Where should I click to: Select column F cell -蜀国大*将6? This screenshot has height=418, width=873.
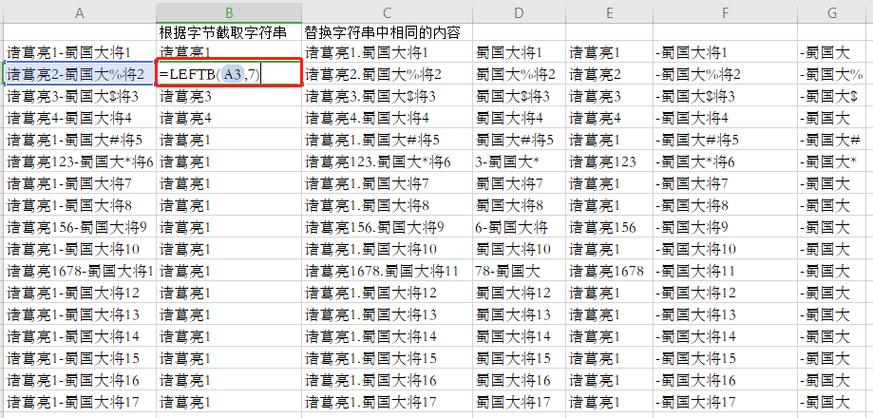click(x=725, y=162)
